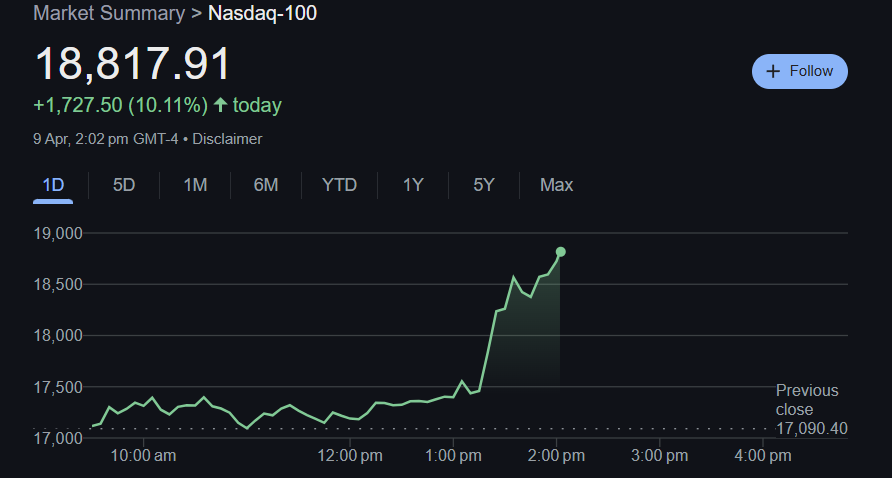Click the green up arrow icon
This screenshot has height=478, width=892.
220,105
